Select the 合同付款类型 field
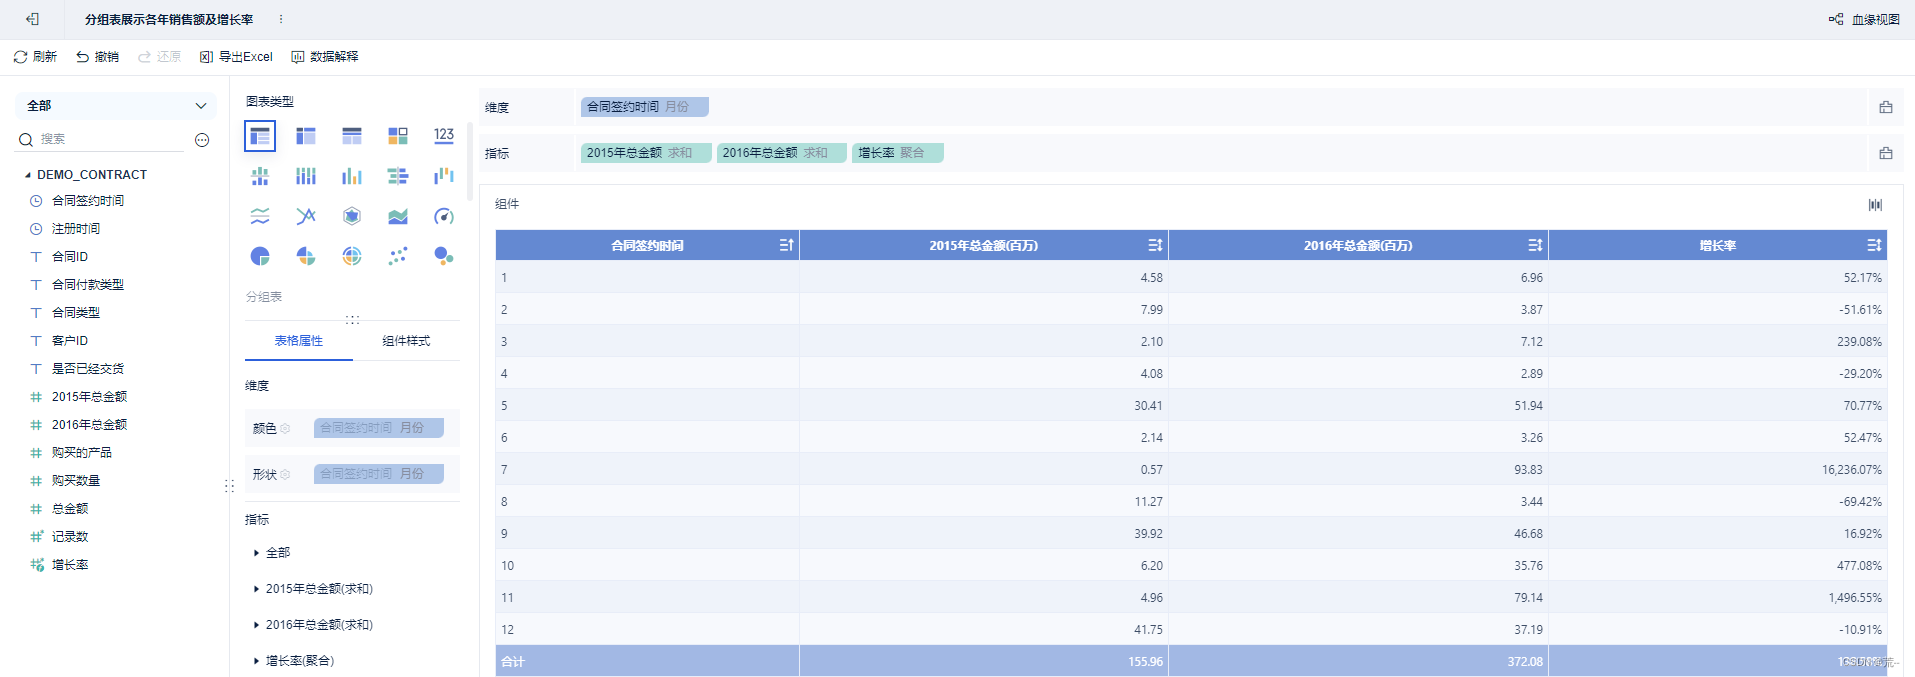 [x=88, y=285]
